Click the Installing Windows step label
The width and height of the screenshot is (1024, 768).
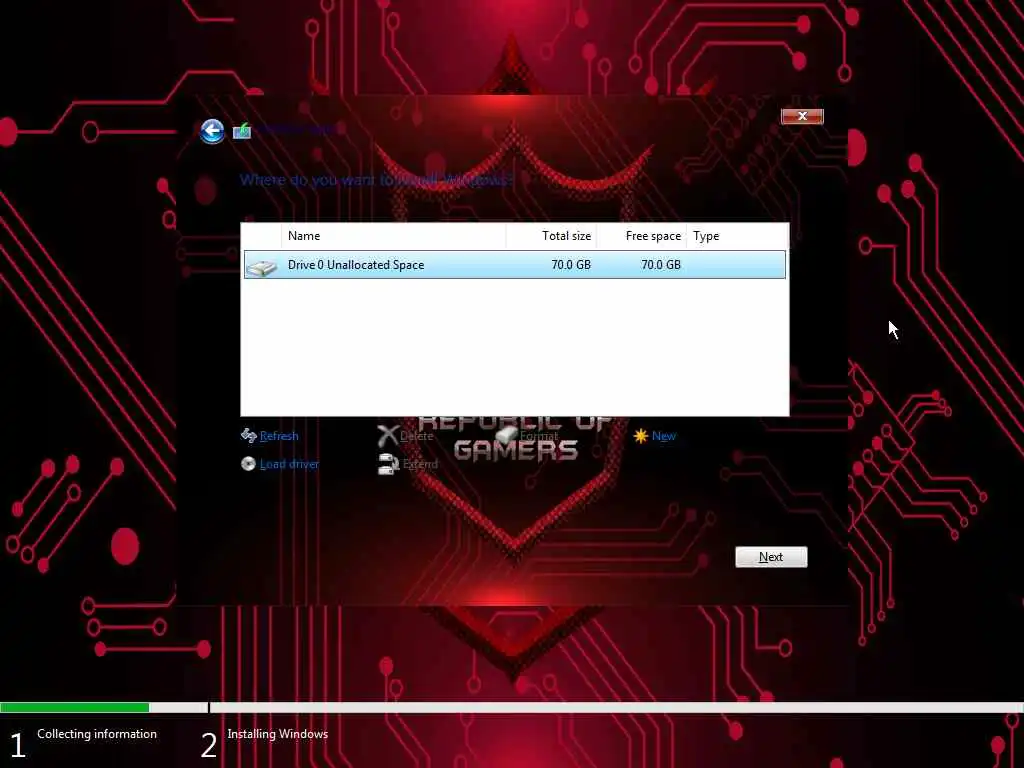(278, 733)
